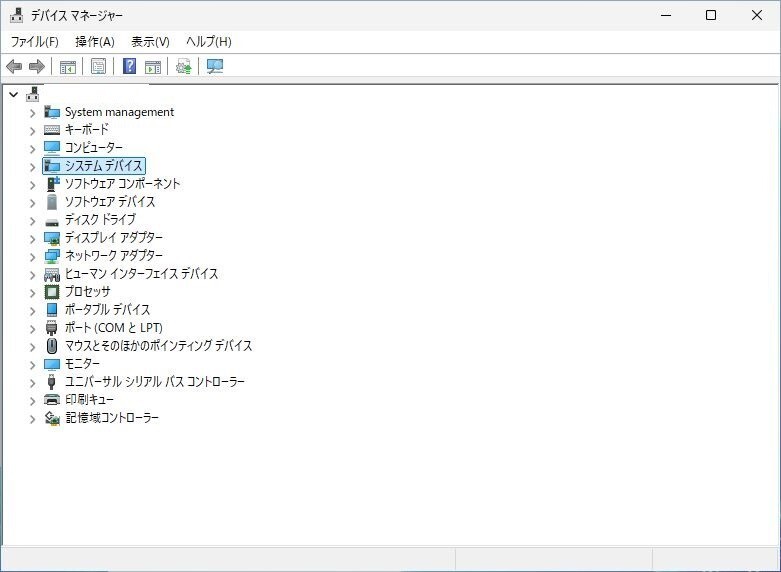Toggle the action pane toolbar icon
Viewport: 781px width, 572px height.
pyautogui.click(x=153, y=66)
